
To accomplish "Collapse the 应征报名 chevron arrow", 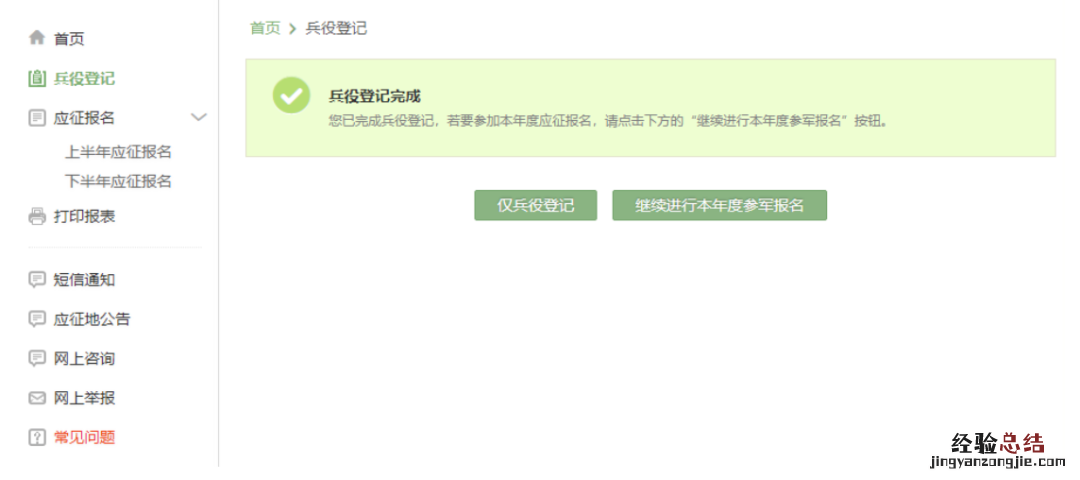I will [x=198, y=117].
